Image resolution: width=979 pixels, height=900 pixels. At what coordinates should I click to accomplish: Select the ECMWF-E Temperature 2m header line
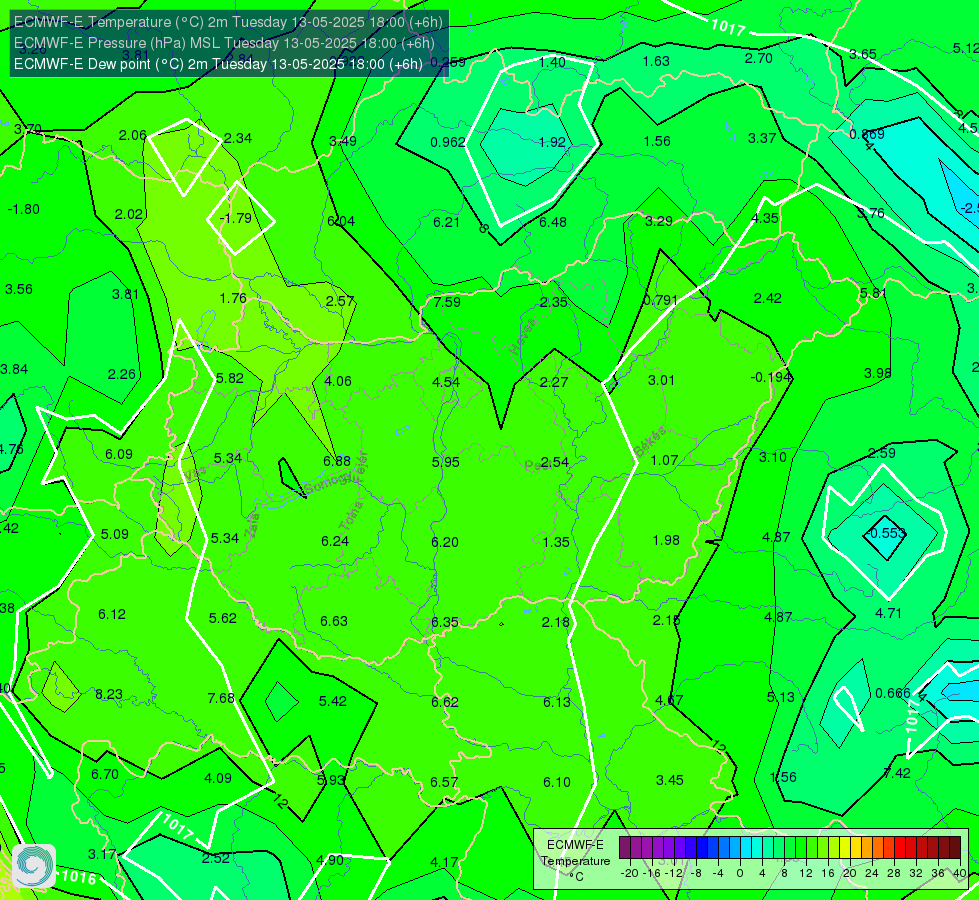228,22
